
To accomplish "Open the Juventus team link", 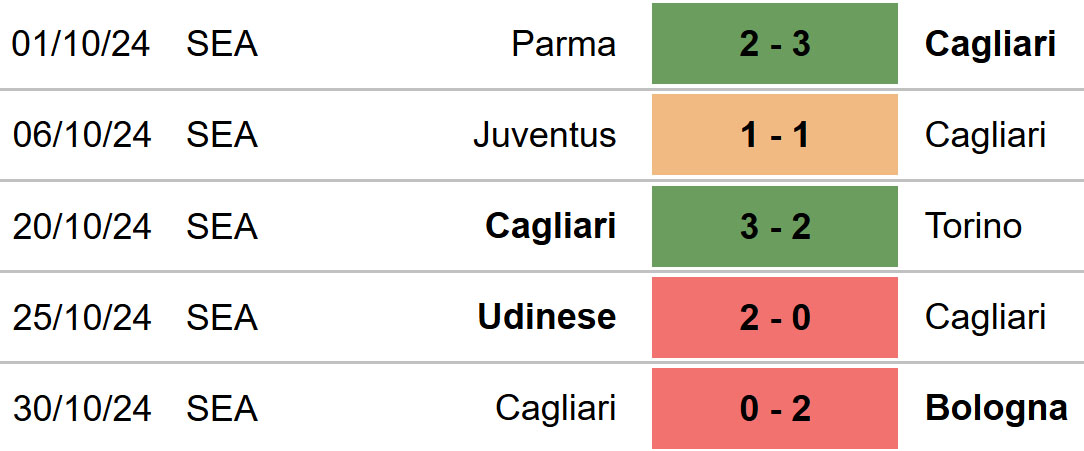I will tap(545, 135).
